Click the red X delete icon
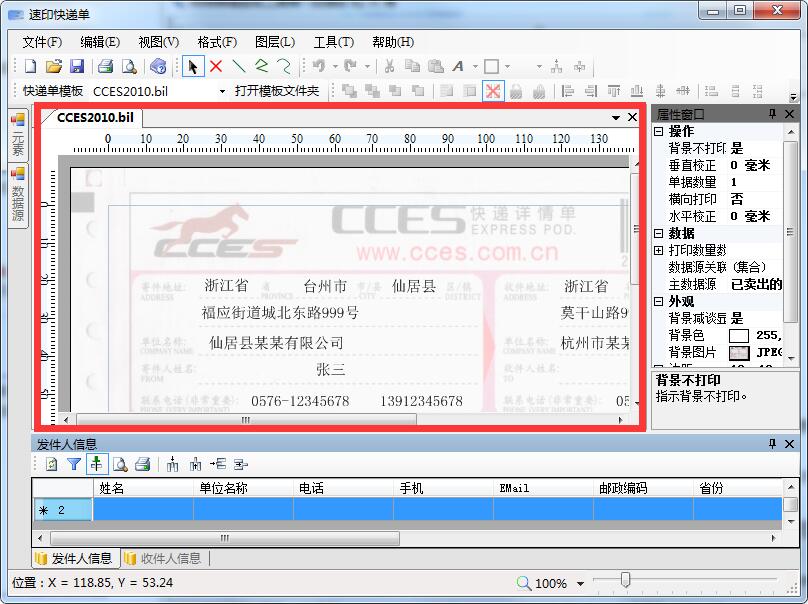Image resolution: width=808 pixels, height=604 pixels. (x=216, y=67)
